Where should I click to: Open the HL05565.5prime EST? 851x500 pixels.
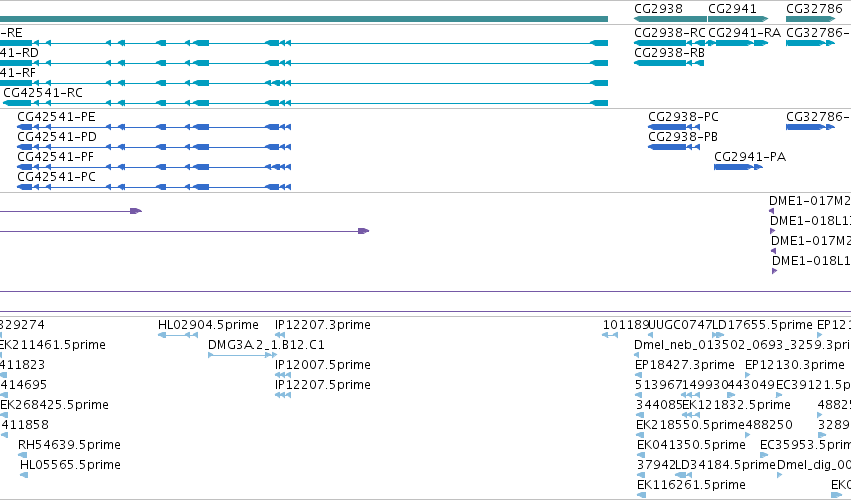tap(71, 465)
